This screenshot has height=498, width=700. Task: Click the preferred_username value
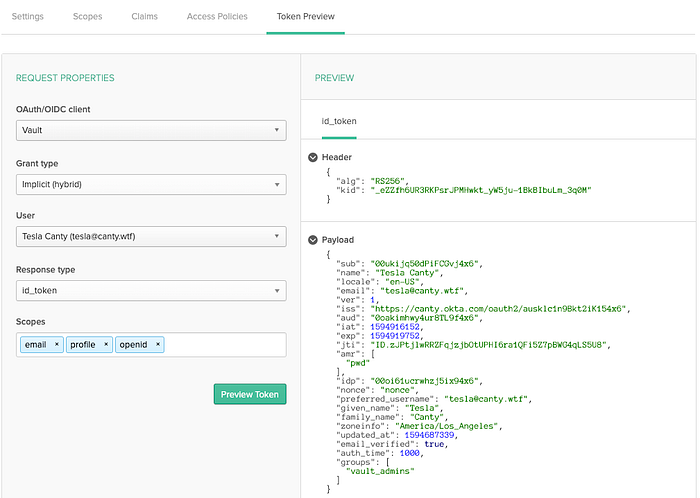(486, 399)
